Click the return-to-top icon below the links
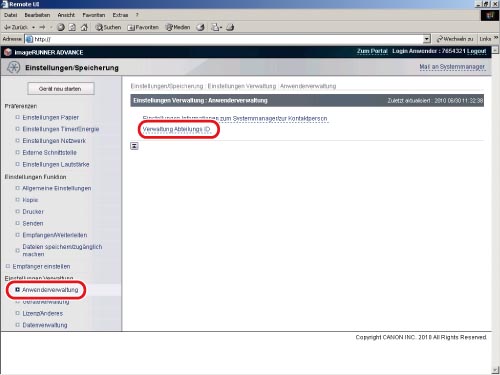The image size is (500, 375). point(134,146)
